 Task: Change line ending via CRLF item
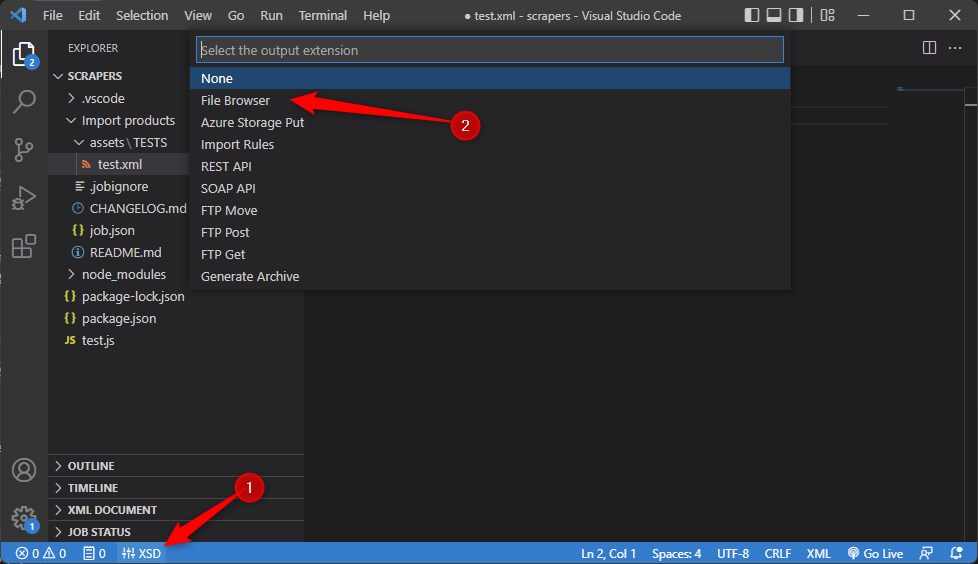[x=778, y=553]
